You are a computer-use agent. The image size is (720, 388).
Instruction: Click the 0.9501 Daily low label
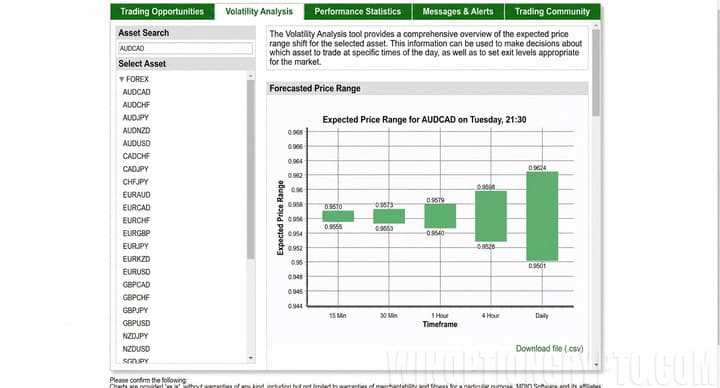[537, 266]
